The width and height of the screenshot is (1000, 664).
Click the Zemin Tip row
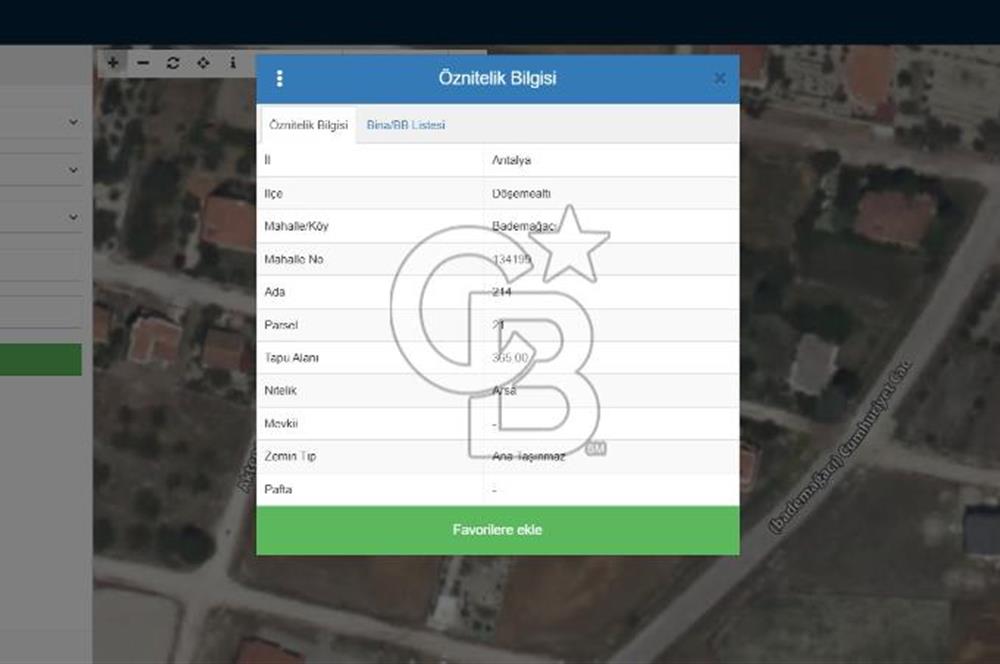(x=497, y=456)
